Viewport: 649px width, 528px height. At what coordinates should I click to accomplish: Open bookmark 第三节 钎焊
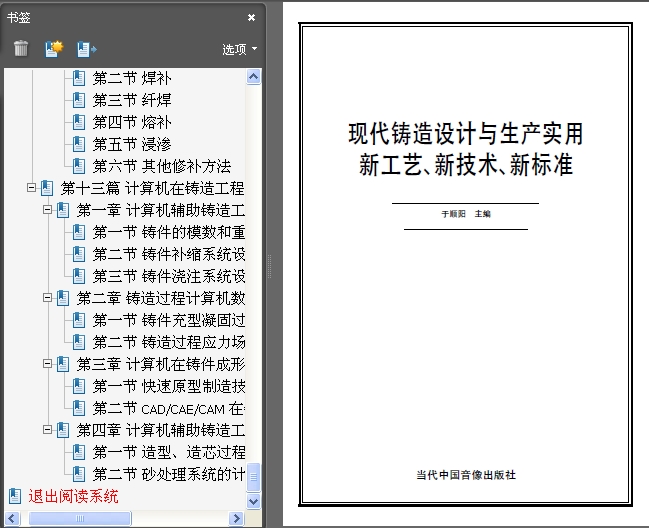(132, 100)
